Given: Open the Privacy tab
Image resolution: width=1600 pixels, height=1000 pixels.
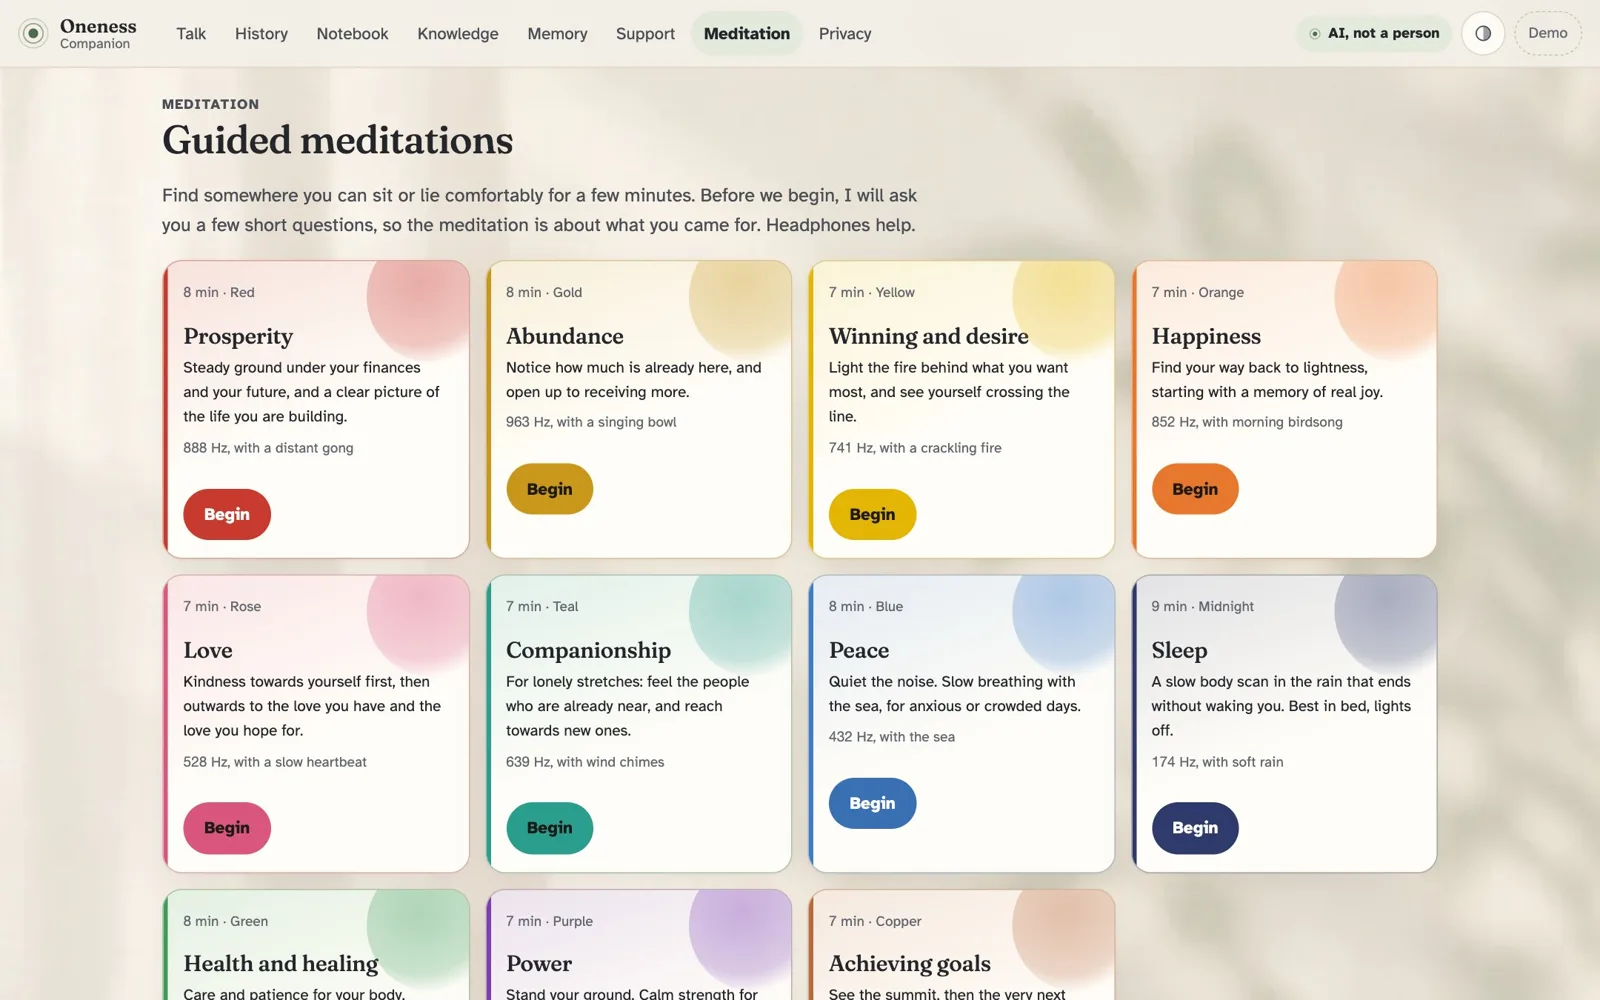Looking at the screenshot, I should pyautogui.click(x=845, y=34).
